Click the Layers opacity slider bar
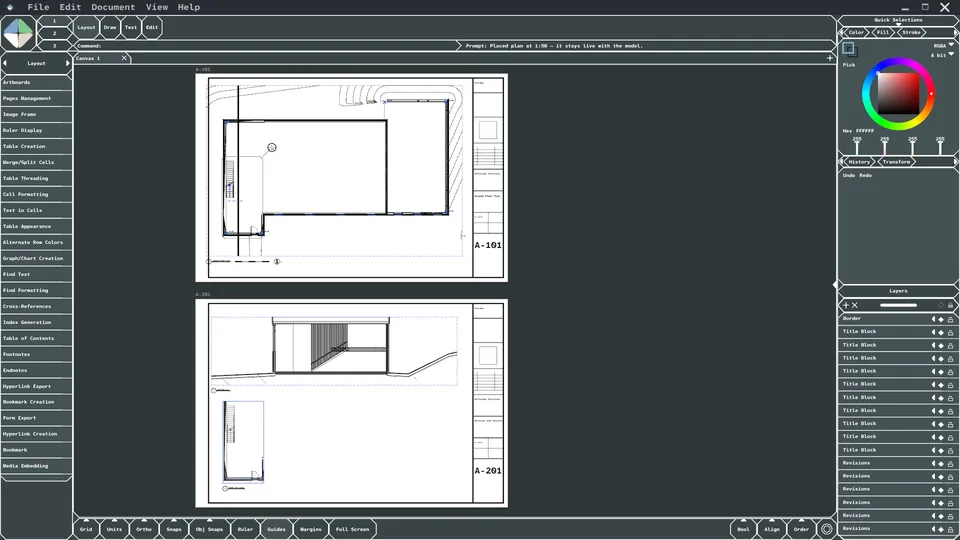This screenshot has width=960, height=540. pos(898,305)
